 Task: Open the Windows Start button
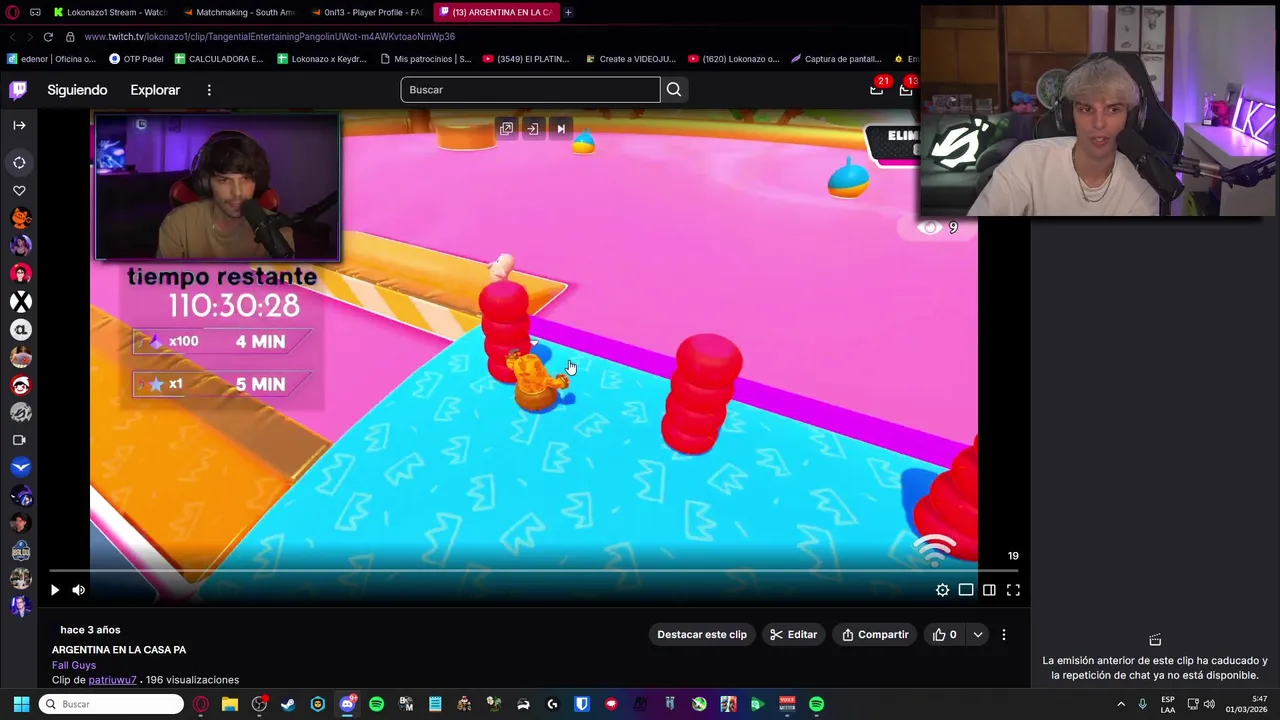tap(21, 704)
